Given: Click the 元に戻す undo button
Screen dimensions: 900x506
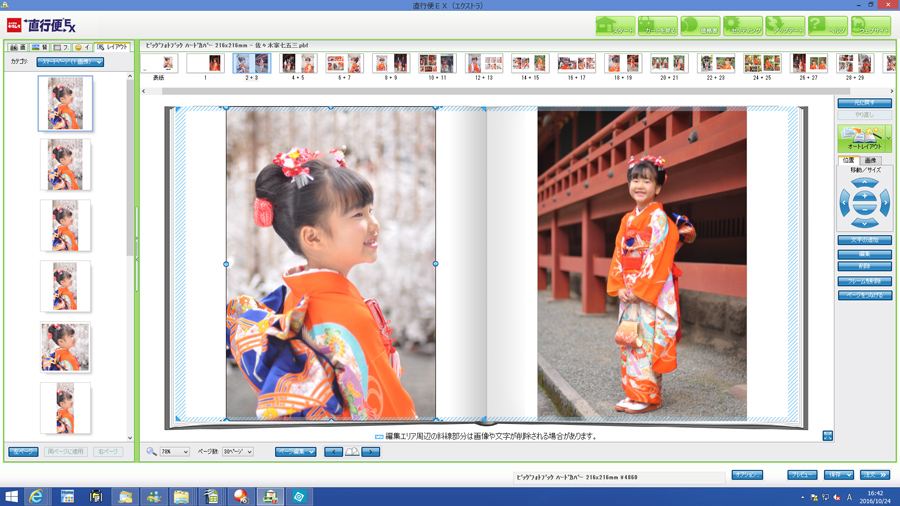Looking at the screenshot, I should (864, 103).
